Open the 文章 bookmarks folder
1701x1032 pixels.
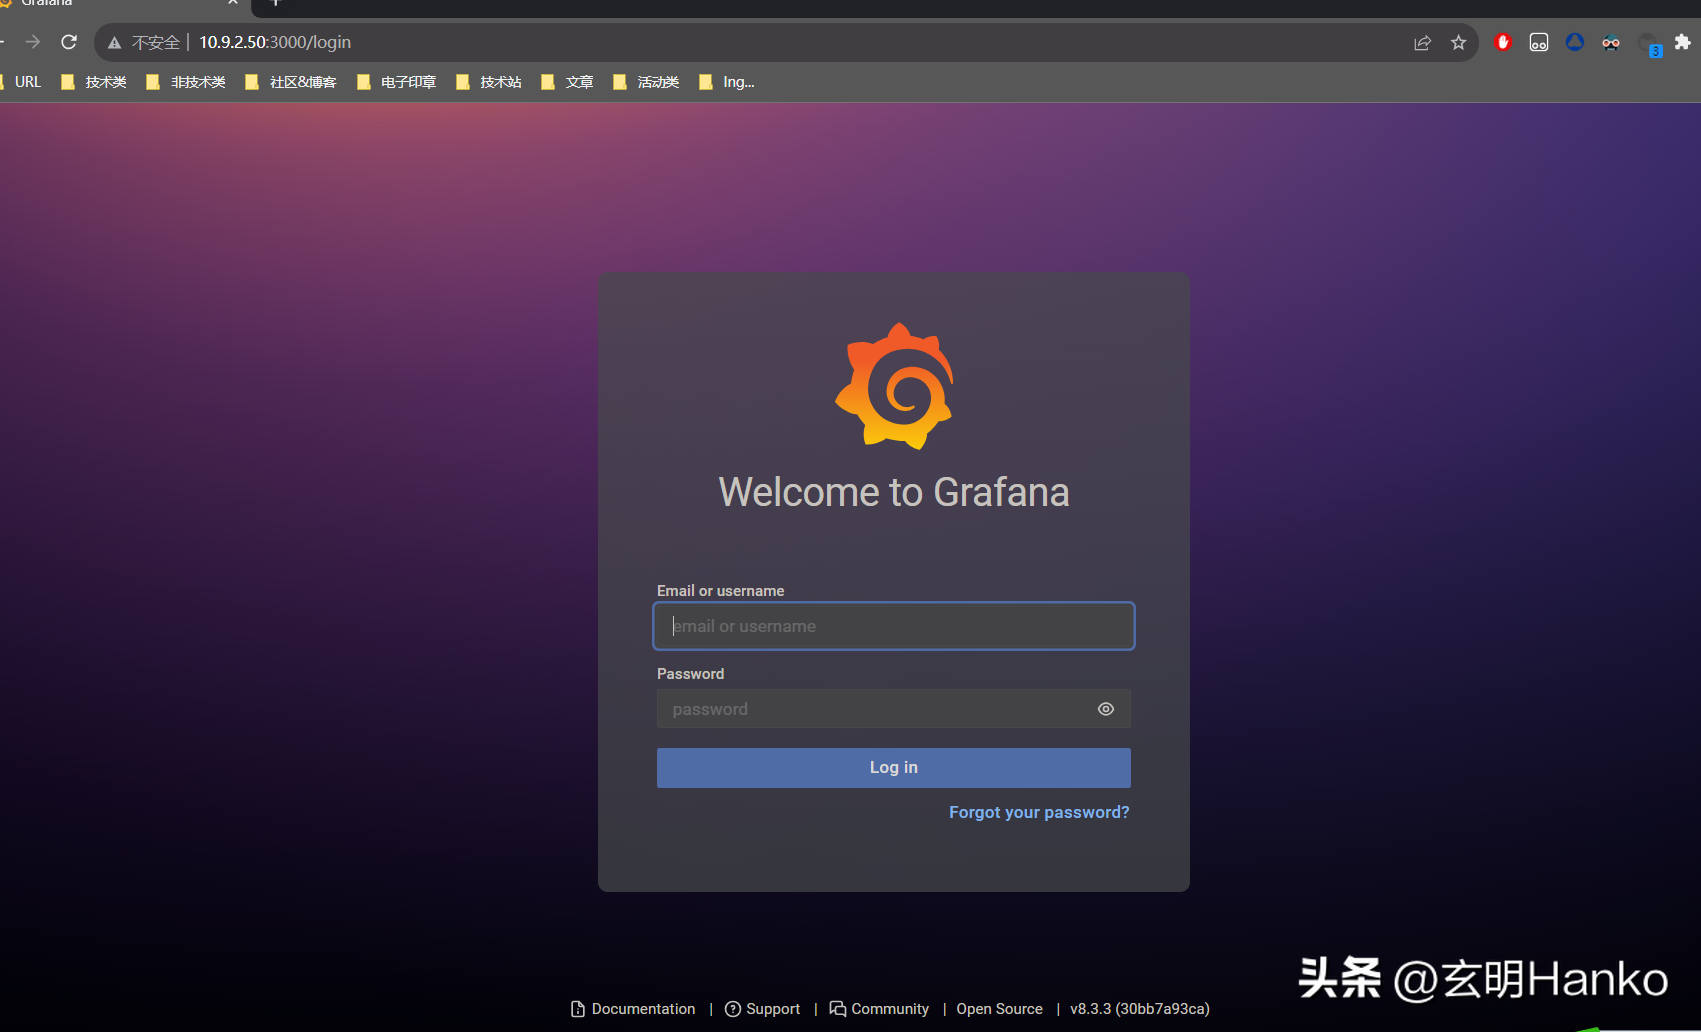567,82
